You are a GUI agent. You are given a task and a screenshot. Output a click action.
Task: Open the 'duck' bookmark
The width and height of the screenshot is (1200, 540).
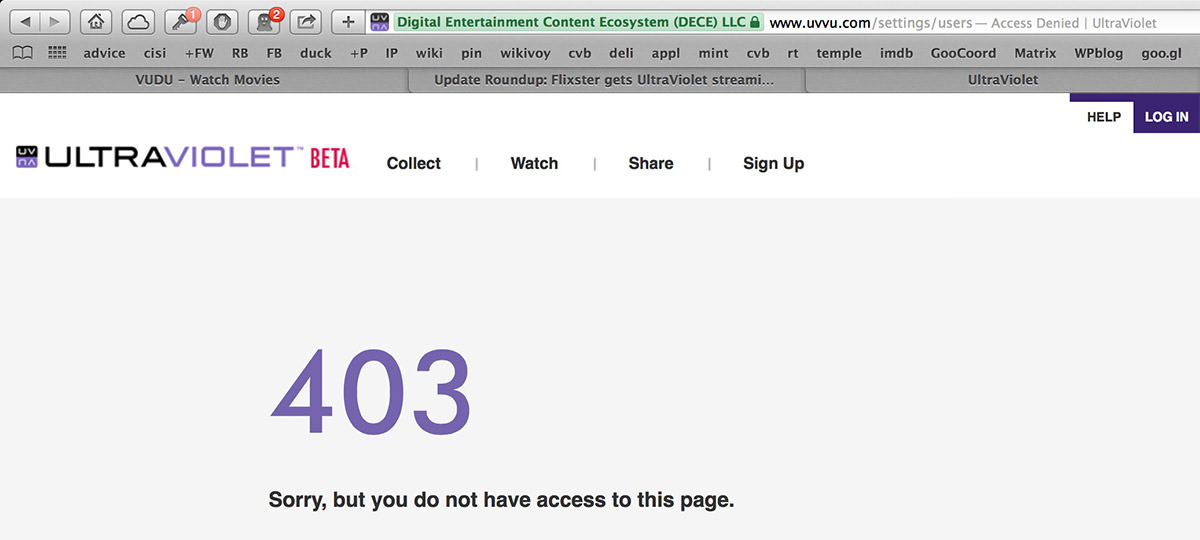[x=316, y=53]
